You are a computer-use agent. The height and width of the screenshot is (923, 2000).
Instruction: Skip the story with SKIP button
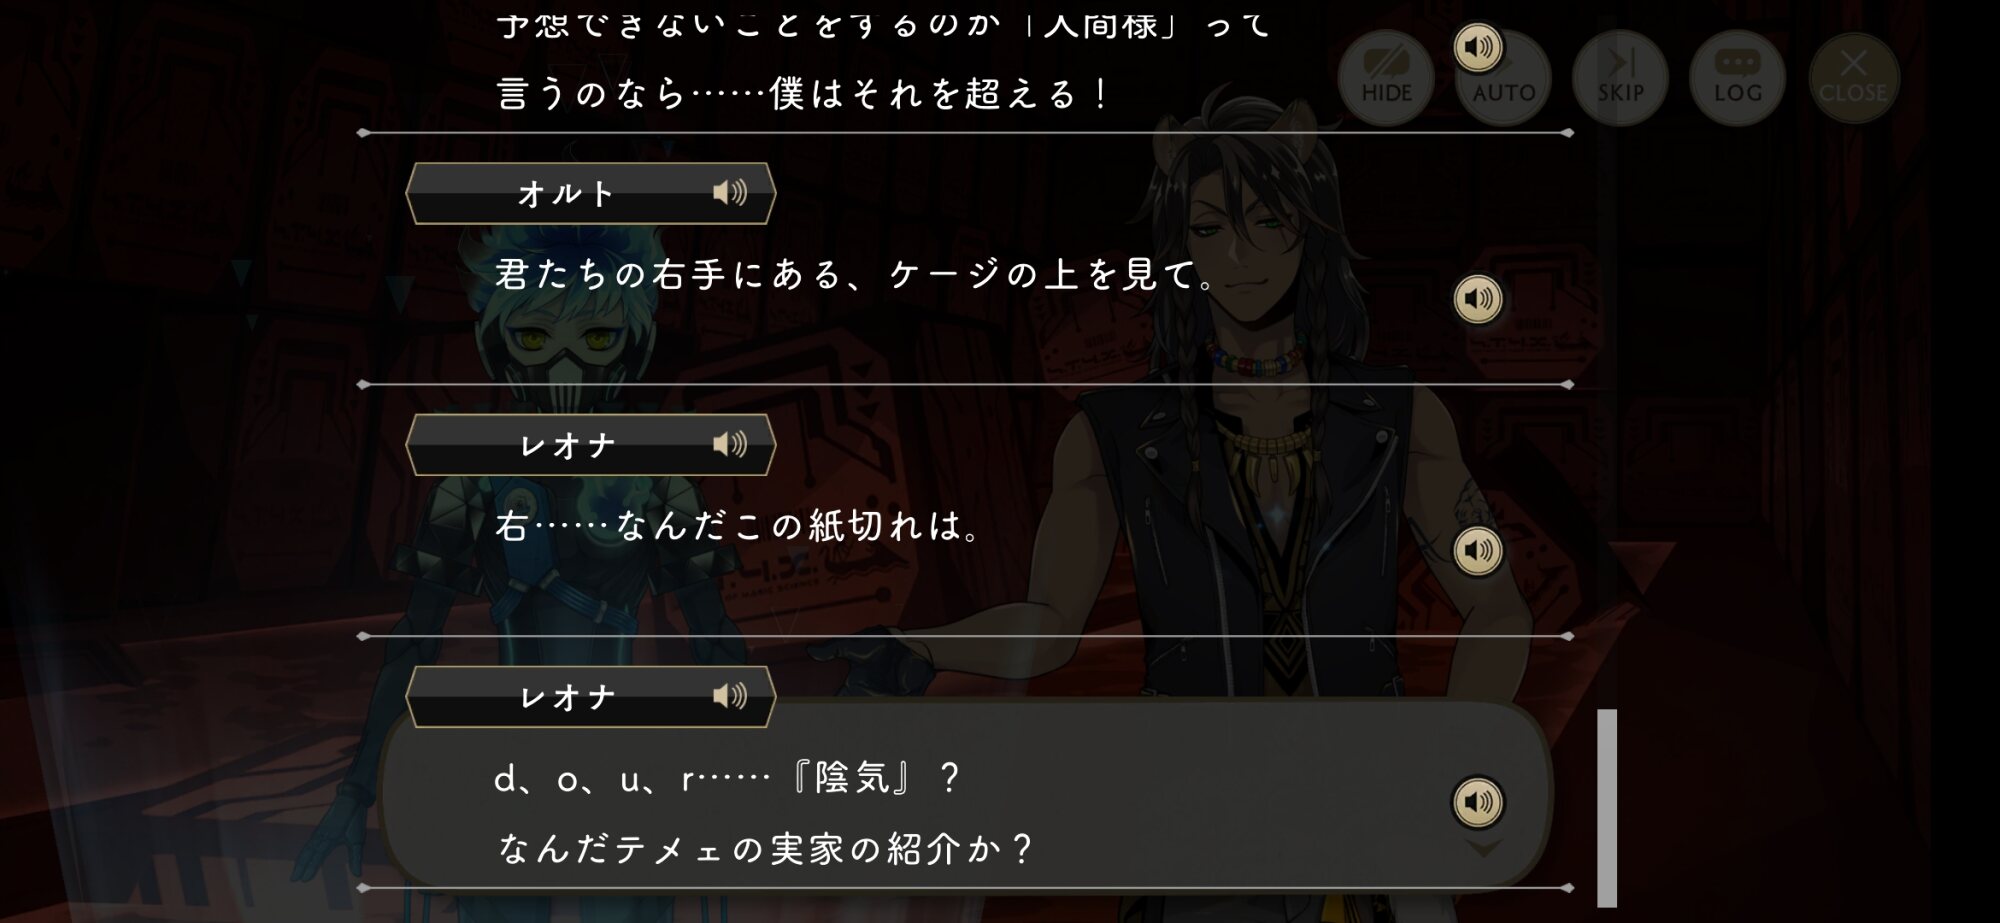[x=1620, y=78]
